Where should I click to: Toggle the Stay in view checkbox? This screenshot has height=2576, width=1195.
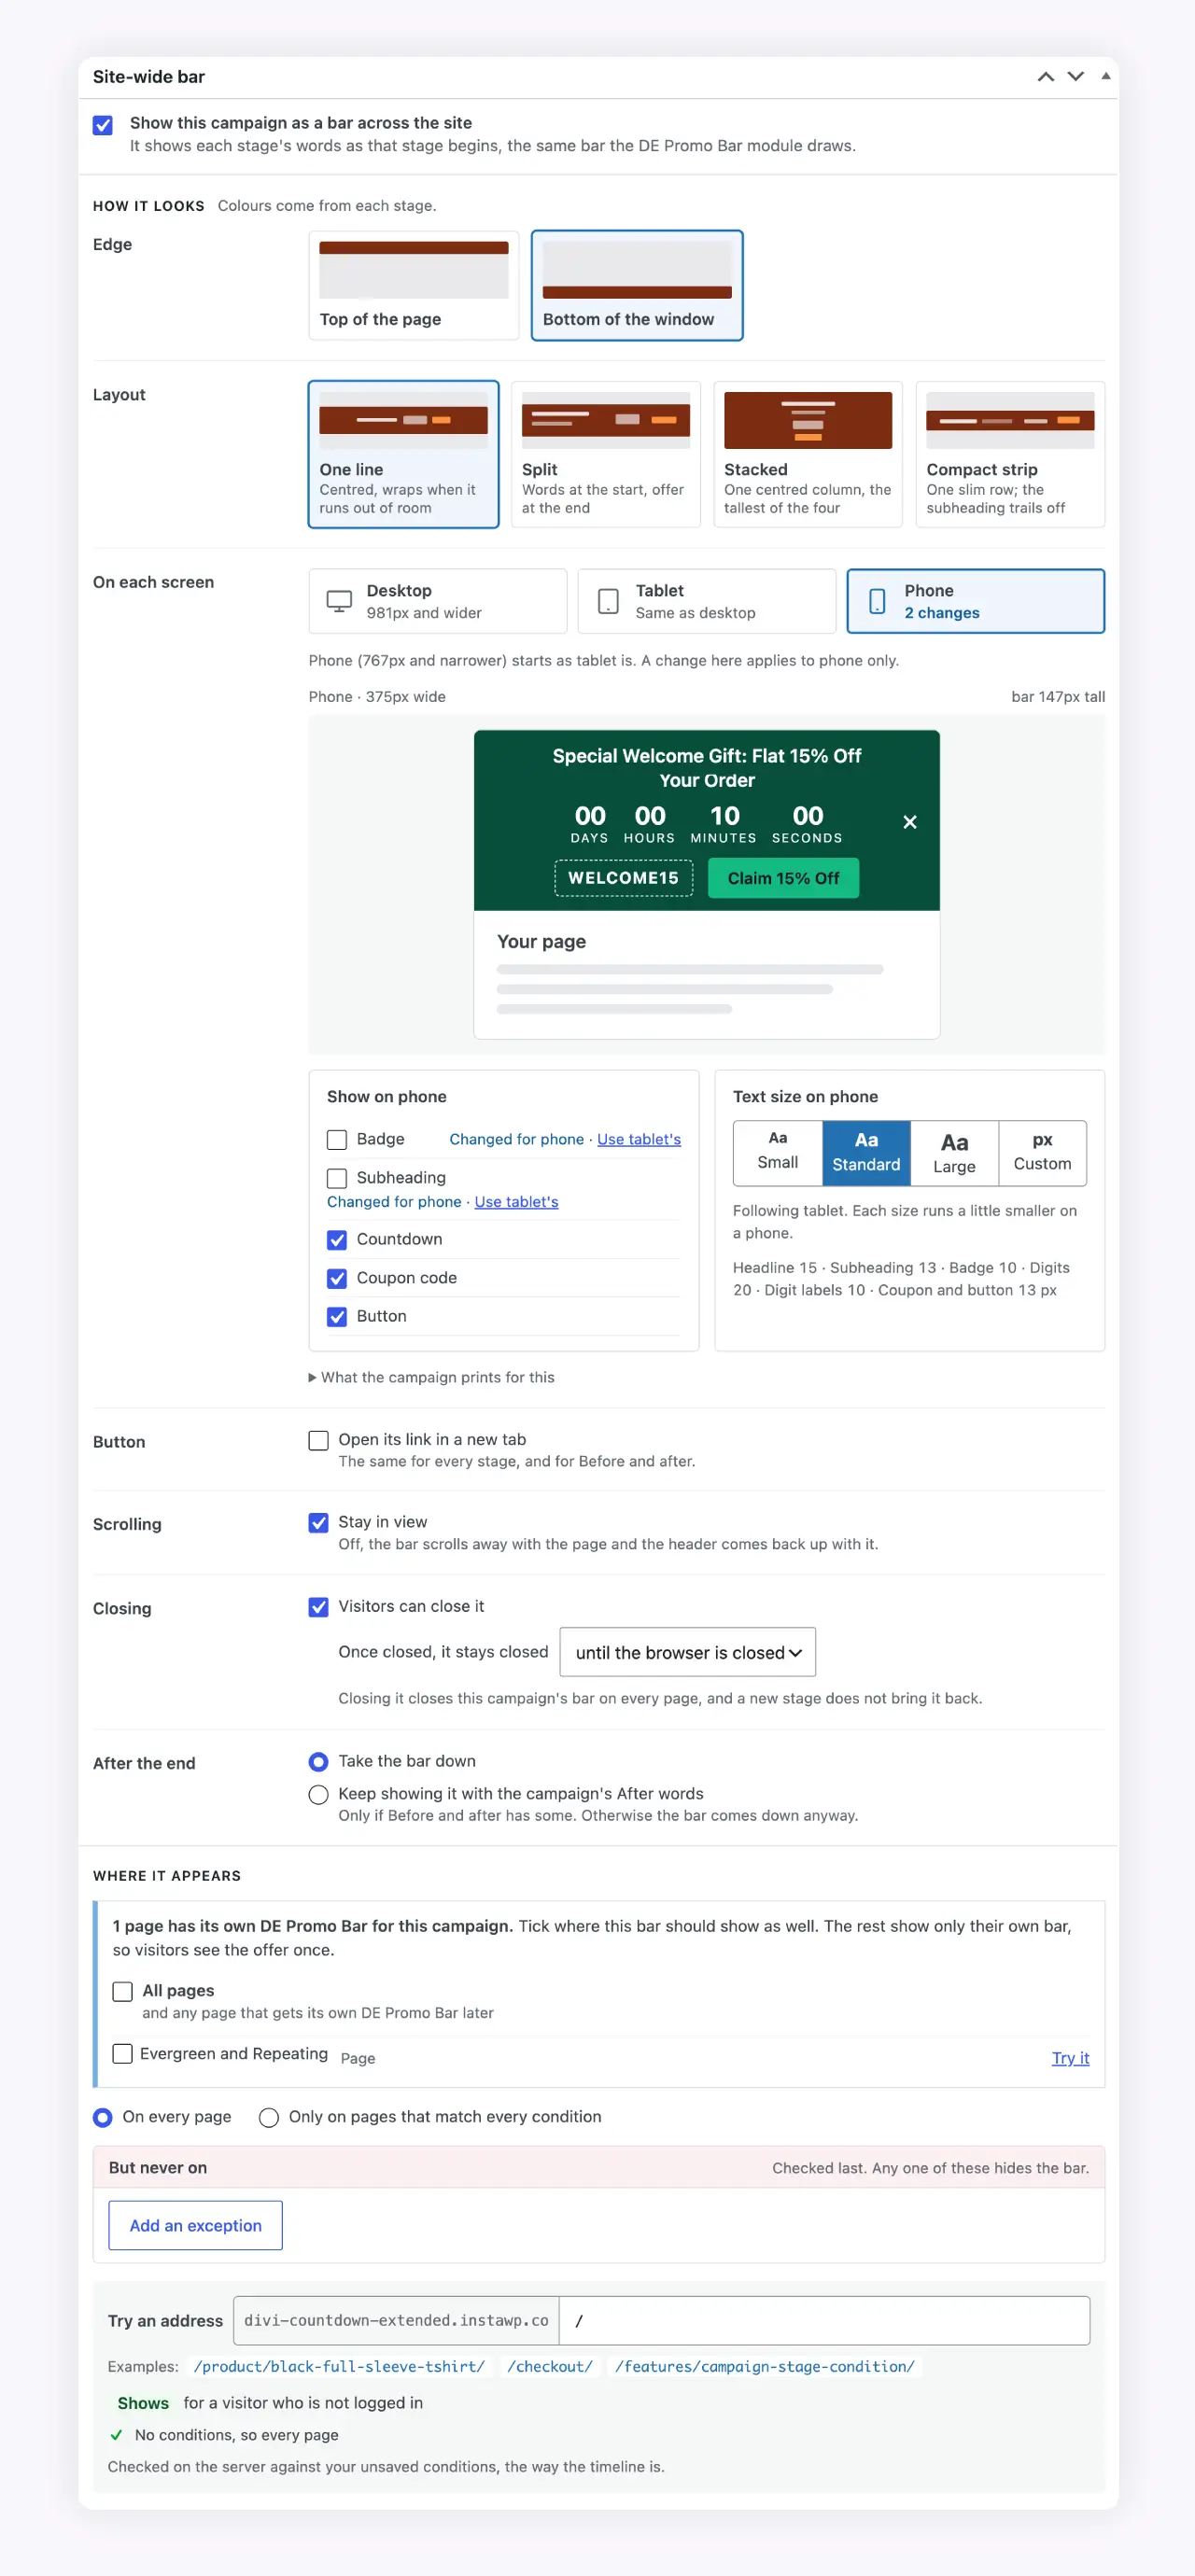click(x=318, y=1523)
